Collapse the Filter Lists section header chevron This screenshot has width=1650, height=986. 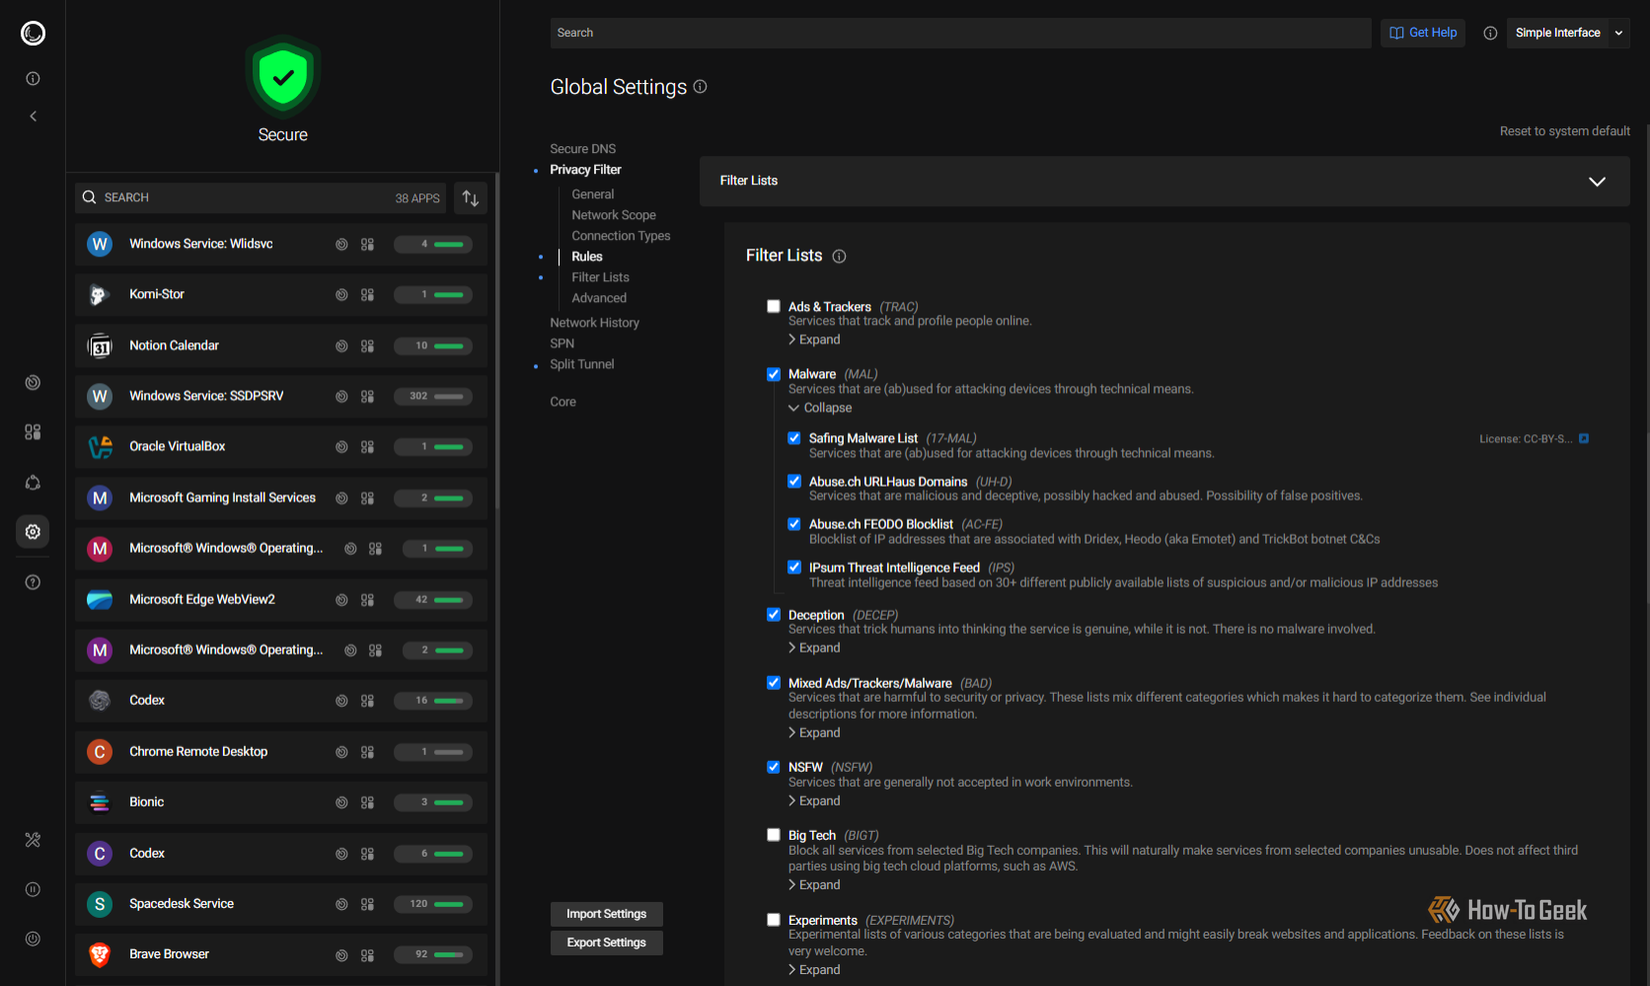1597,181
